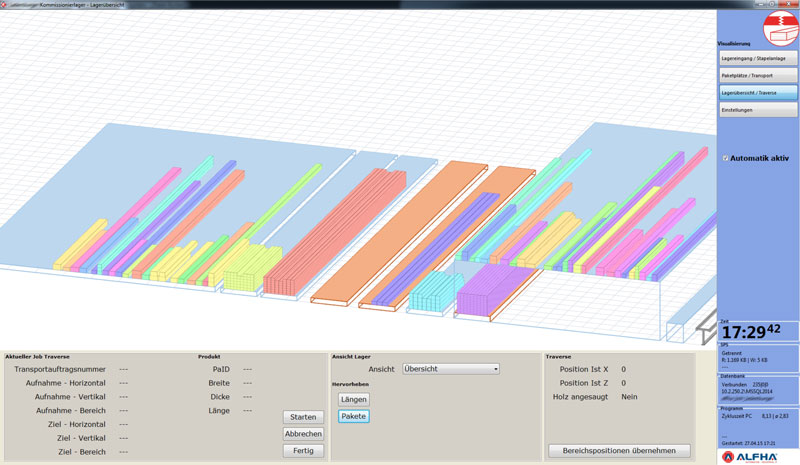Click the ALFHA company logo
Viewport: 800px width, 465px height.
[759, 456]
